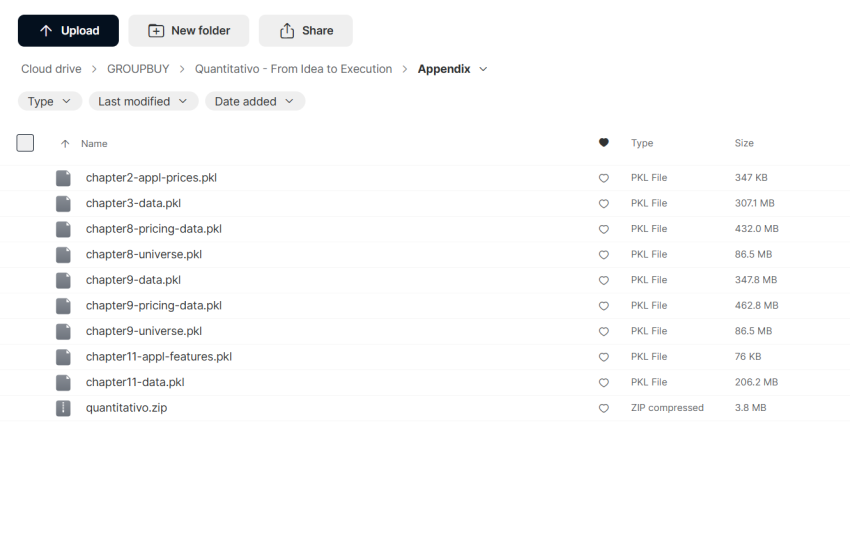
Task: Click the chapter8-universe.pkl file icon
Action: (x=63, y=254)
